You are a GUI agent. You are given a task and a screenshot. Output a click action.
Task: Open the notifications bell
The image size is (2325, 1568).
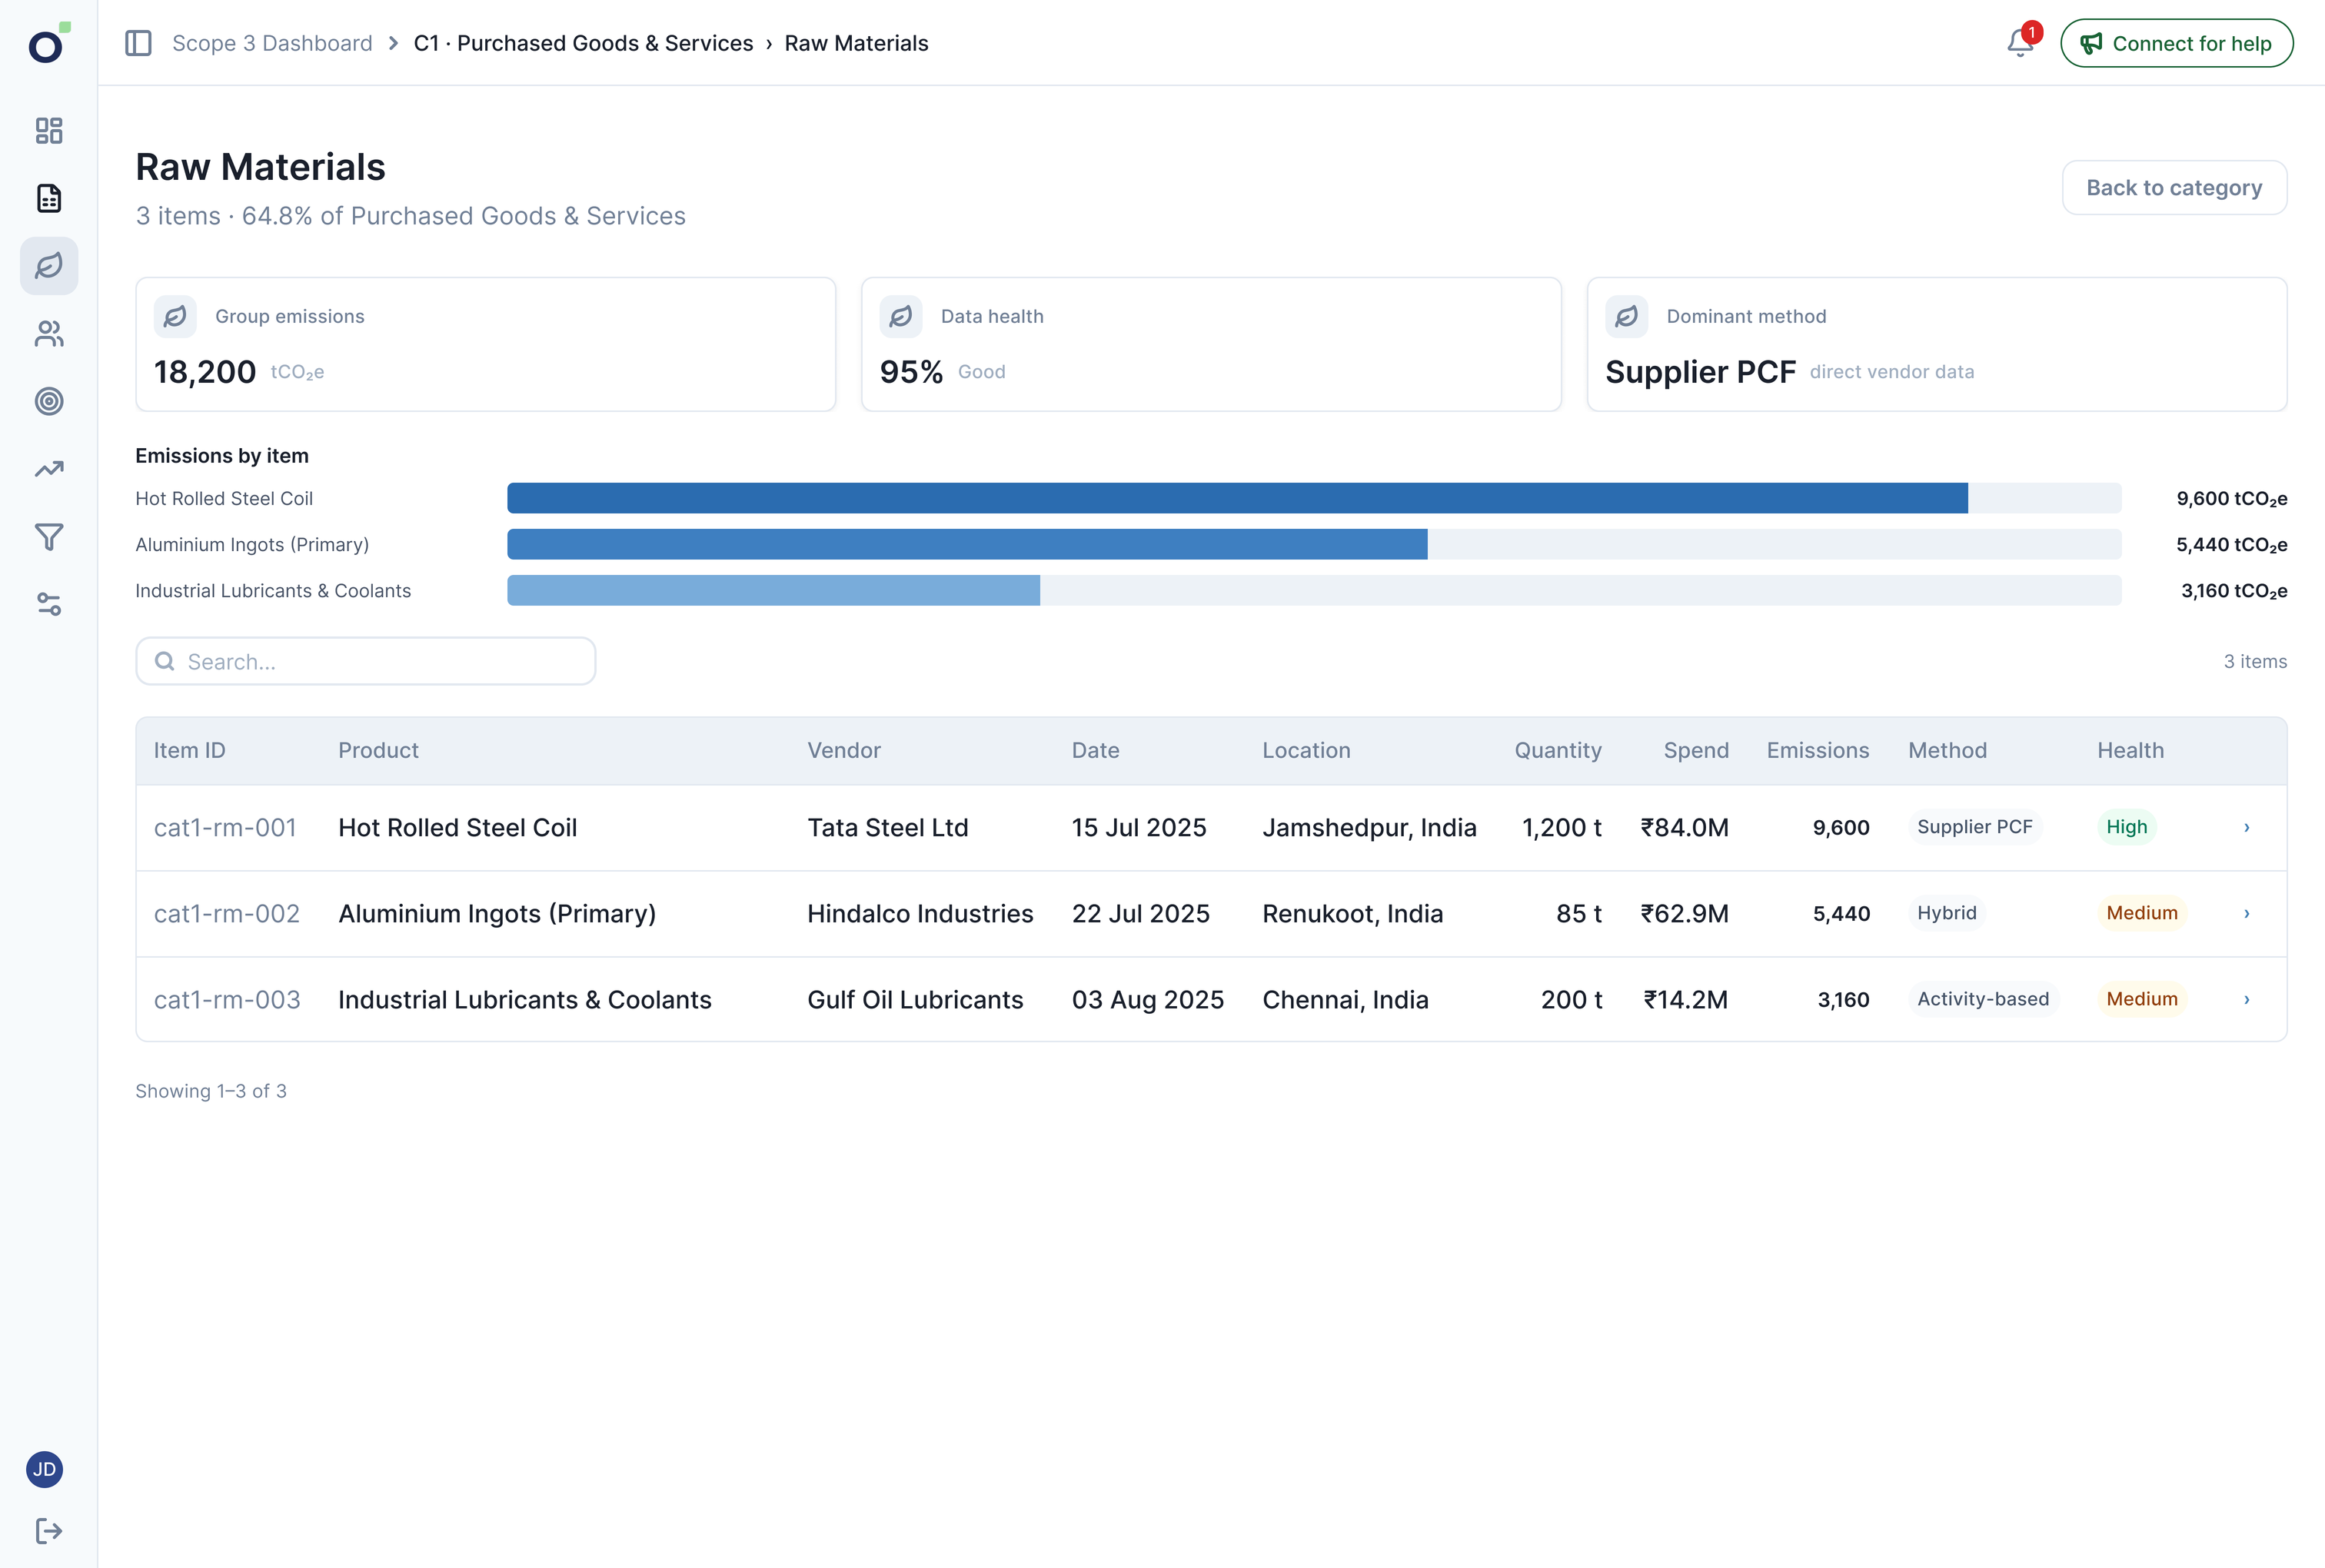coord(2020,43)
